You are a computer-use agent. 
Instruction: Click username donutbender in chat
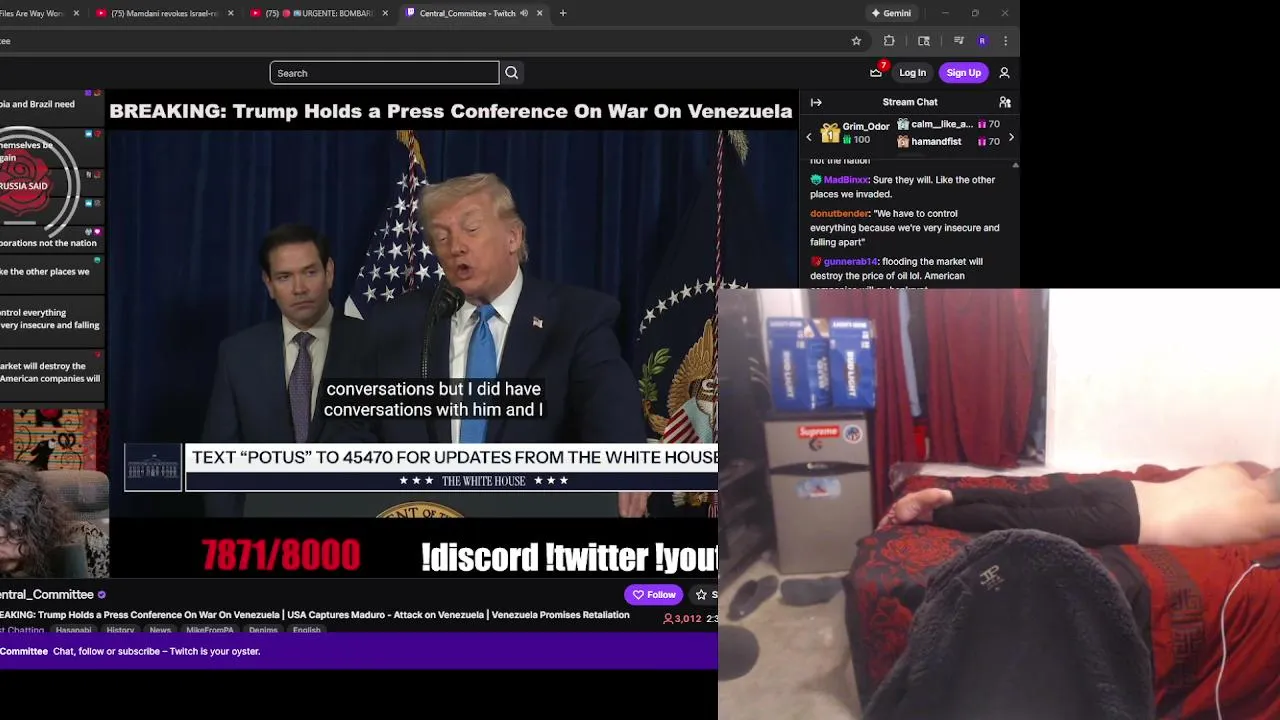point(839,214)
